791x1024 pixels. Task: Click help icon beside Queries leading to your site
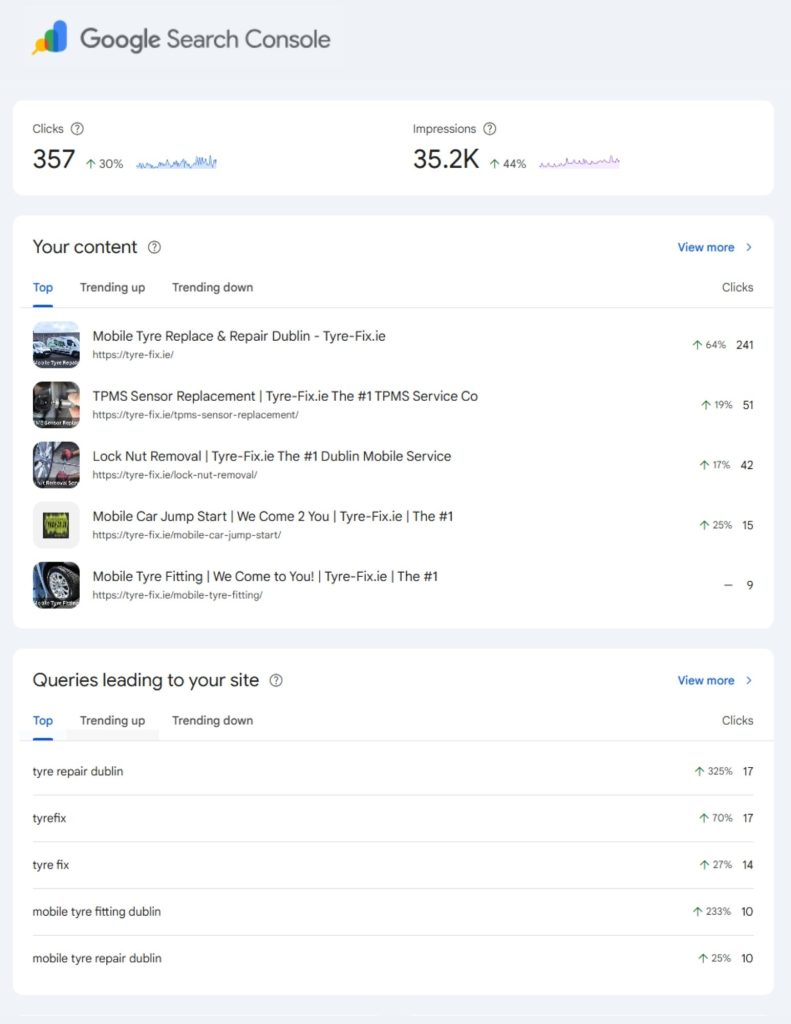pos(276,680)
